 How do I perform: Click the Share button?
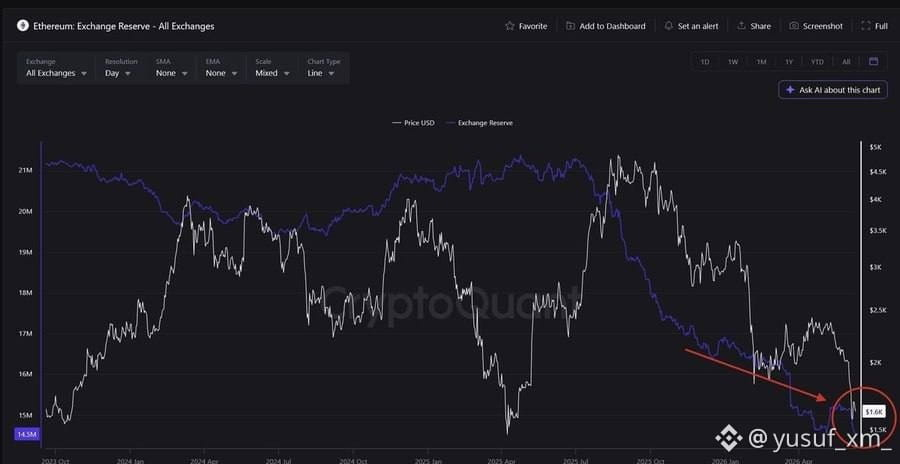click(754, 26)
